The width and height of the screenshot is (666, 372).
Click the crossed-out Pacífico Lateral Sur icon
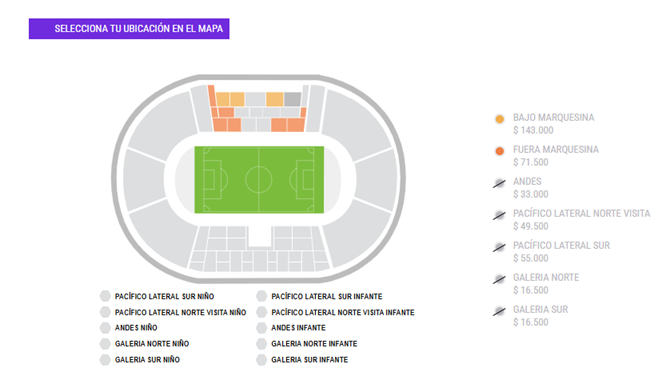tap(499, 247)
